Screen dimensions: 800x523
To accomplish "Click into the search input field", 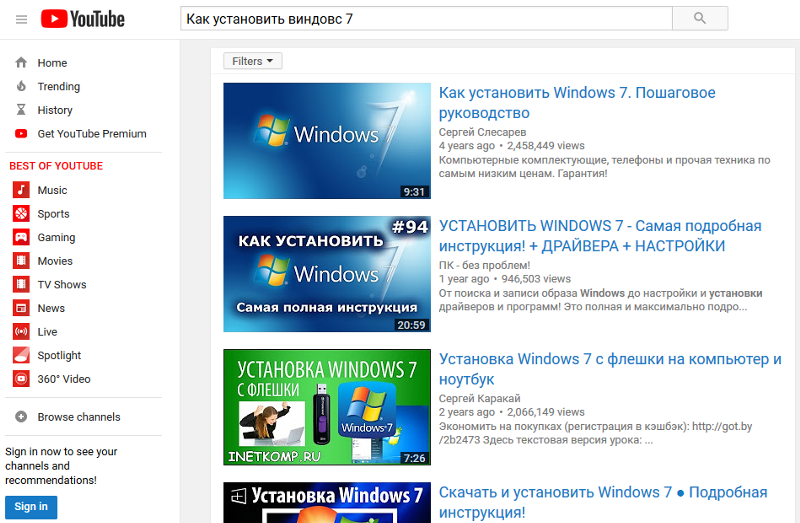I will click(x=427, y=18).
